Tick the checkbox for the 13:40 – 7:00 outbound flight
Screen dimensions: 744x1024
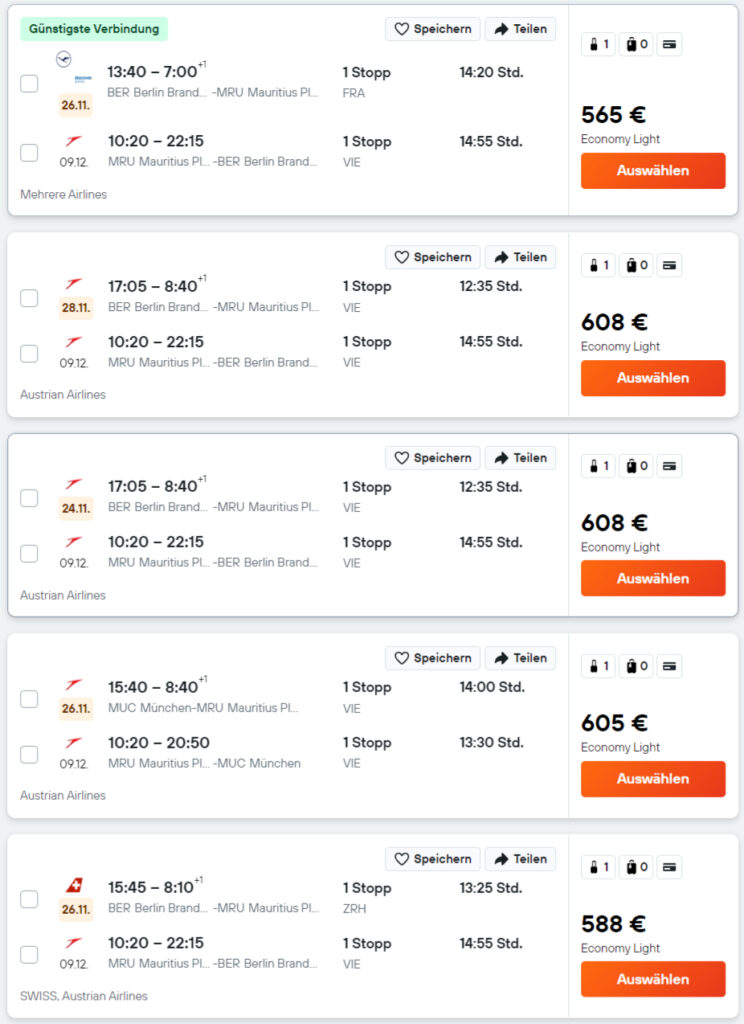point(29,83)
